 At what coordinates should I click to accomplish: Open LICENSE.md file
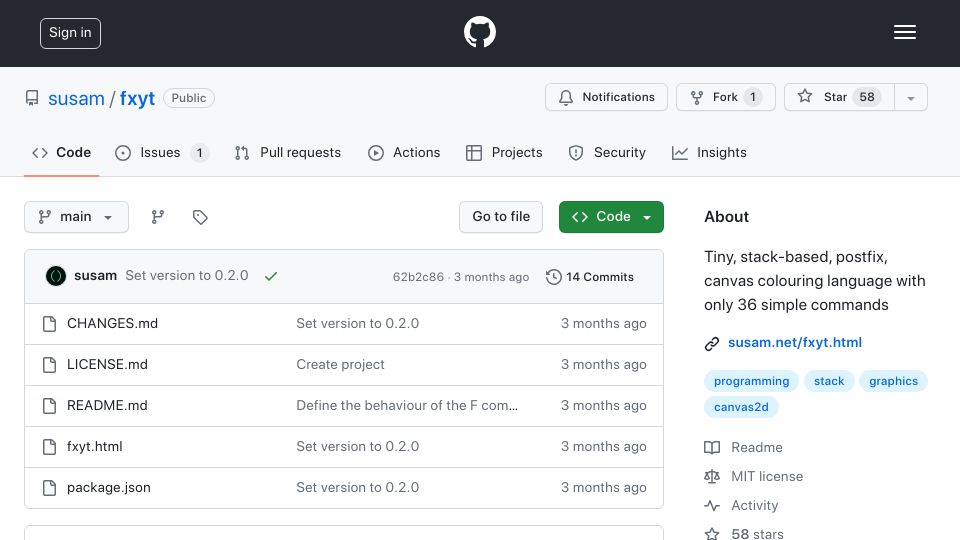pos(107,364)
